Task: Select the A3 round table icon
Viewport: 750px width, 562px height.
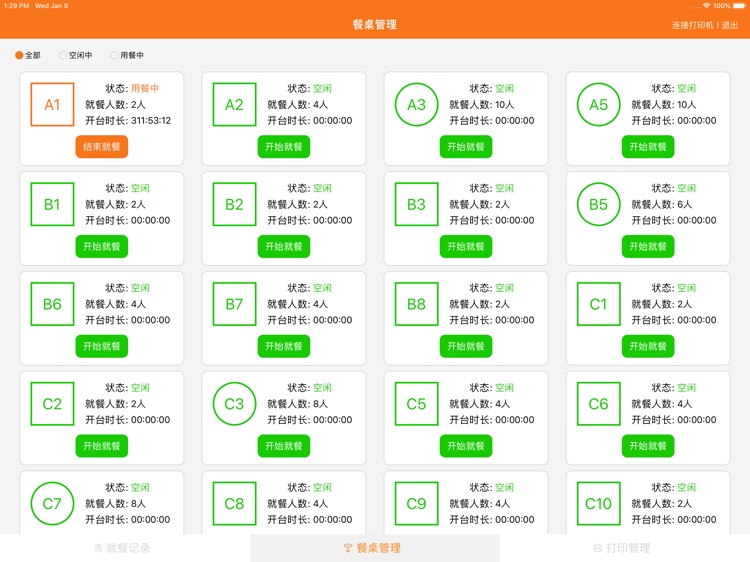Action: (417, 104)
